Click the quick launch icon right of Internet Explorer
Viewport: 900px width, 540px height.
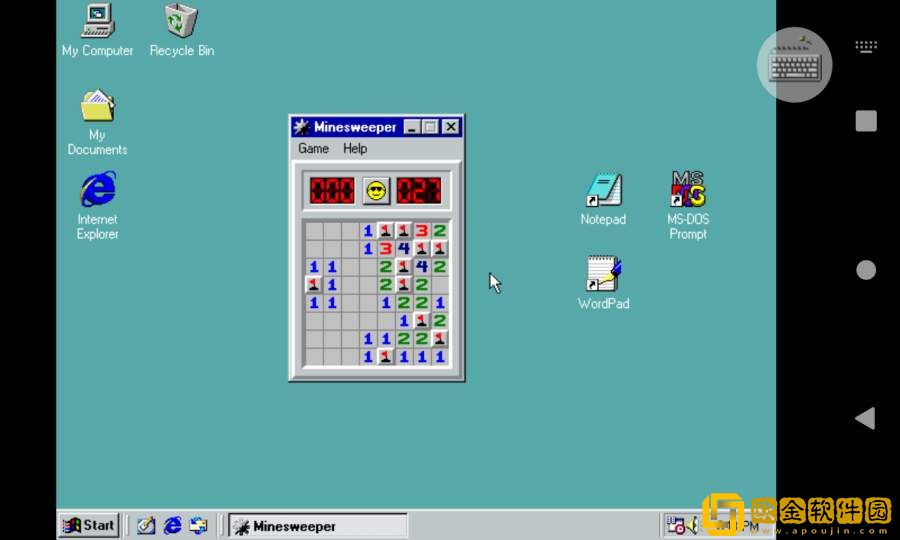(199, 525)
